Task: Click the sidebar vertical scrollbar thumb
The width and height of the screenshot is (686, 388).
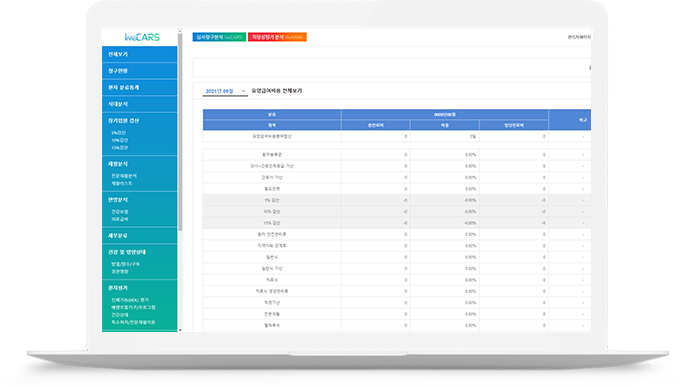Action: [180, 132]
